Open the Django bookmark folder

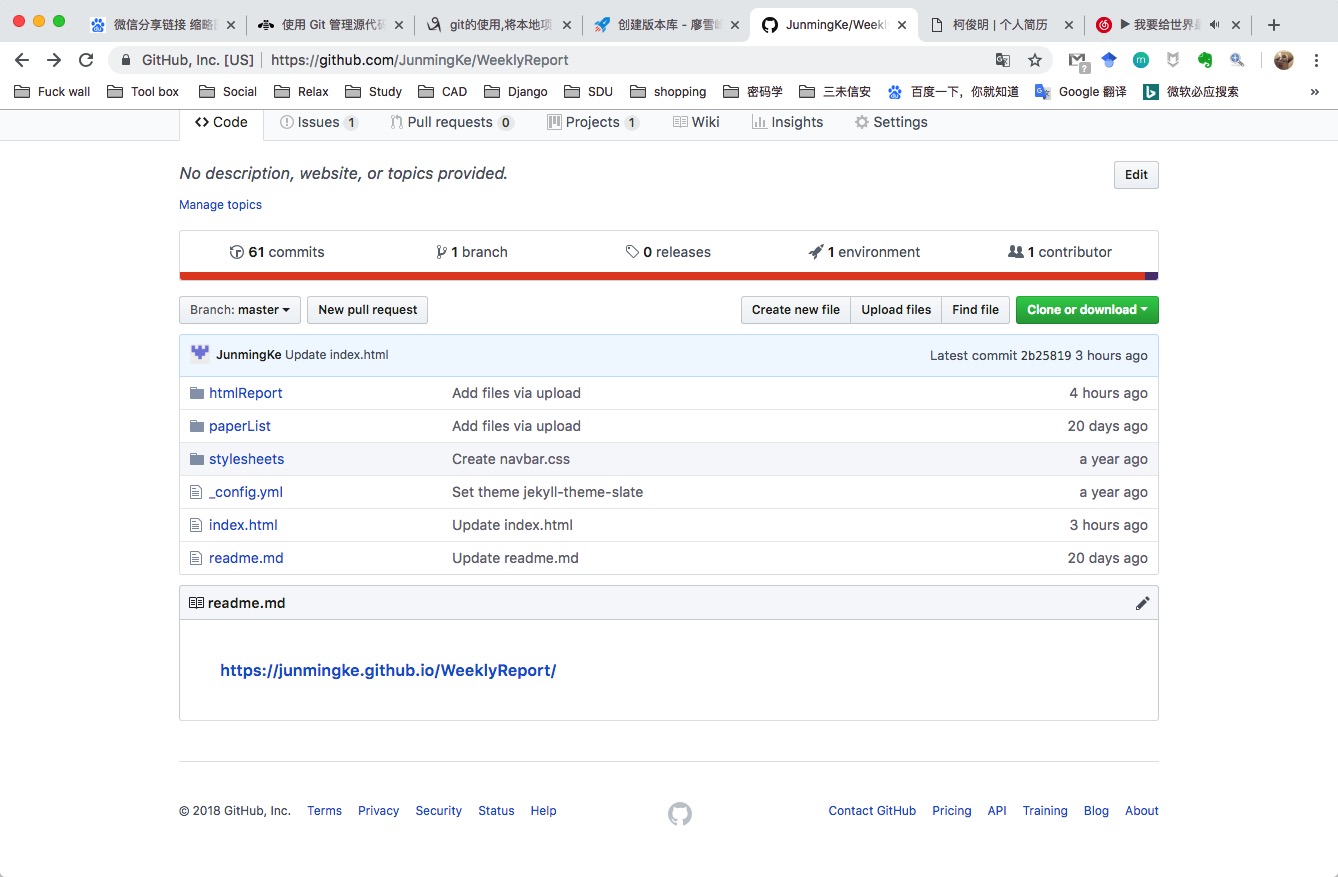pos(515,91)
